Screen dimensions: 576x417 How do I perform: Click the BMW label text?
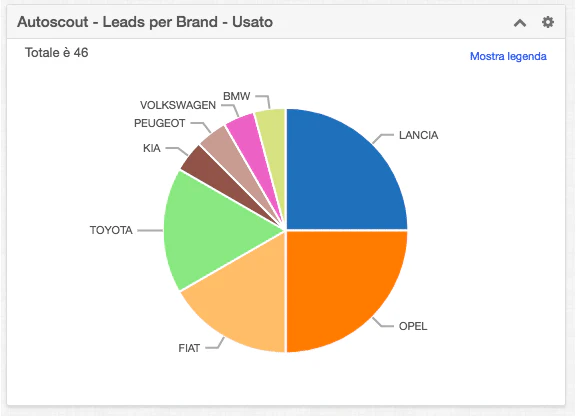click(237, 96)
